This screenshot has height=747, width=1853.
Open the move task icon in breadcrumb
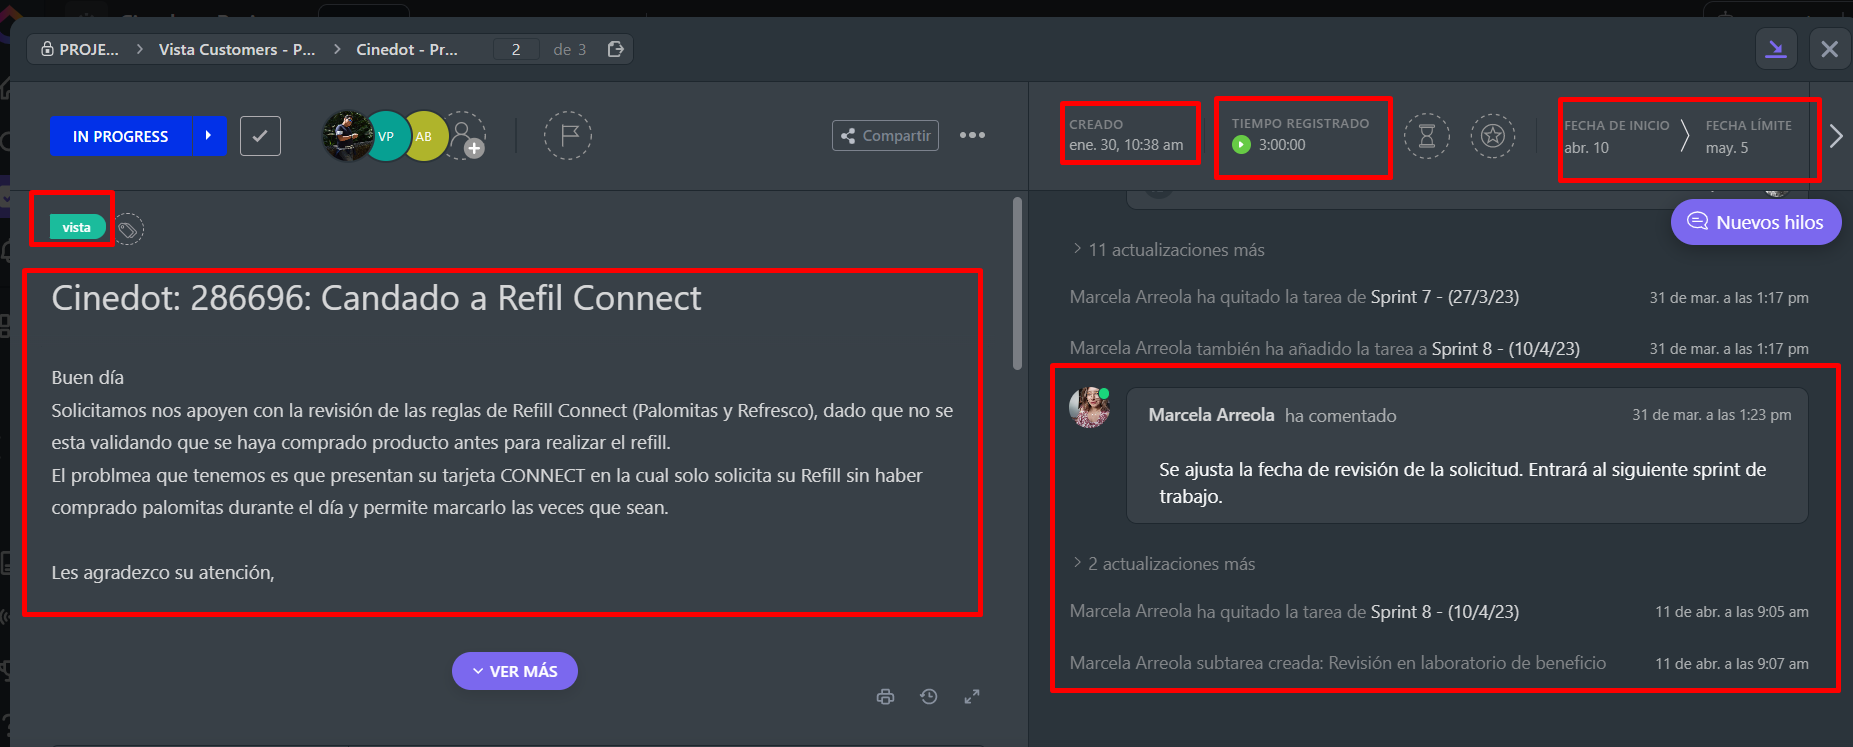coord(616,49)
